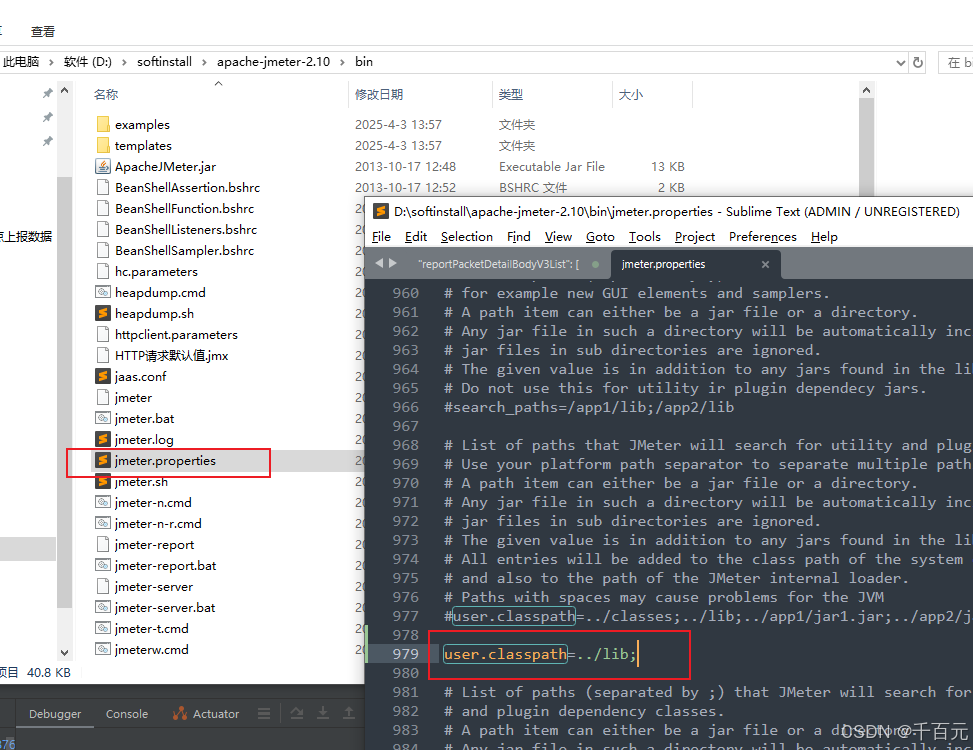
Task: Sort files by 名称 column header
Action: click(105, 94)
